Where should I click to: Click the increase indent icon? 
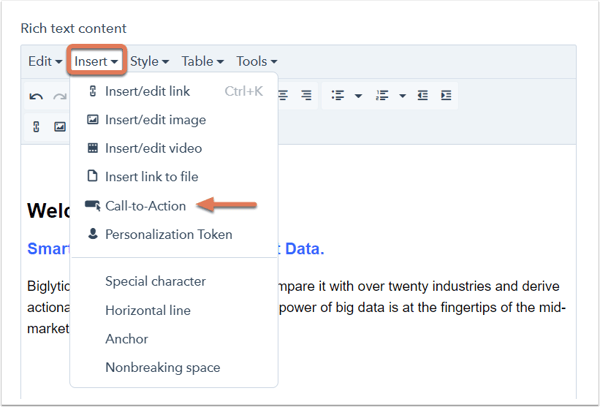[446, 95]
